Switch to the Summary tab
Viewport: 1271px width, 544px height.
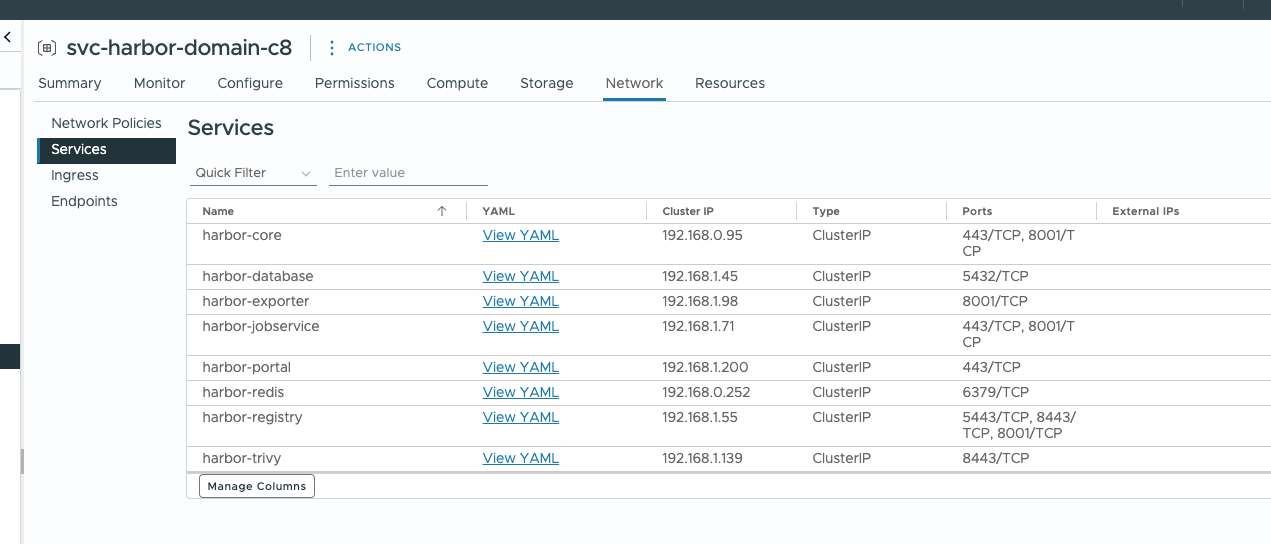tap(69, 83)
